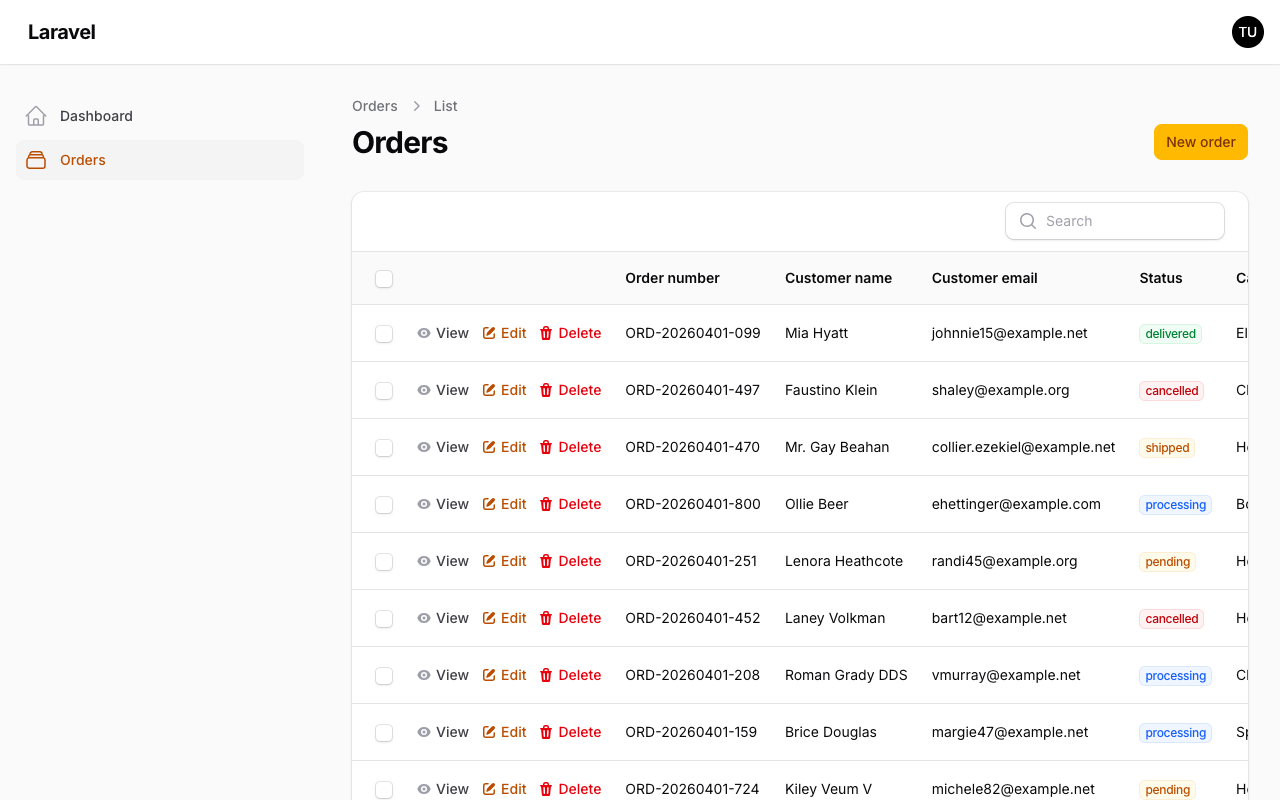Click the trash delete icon for Laney Volkman's order

pos(546,618)
